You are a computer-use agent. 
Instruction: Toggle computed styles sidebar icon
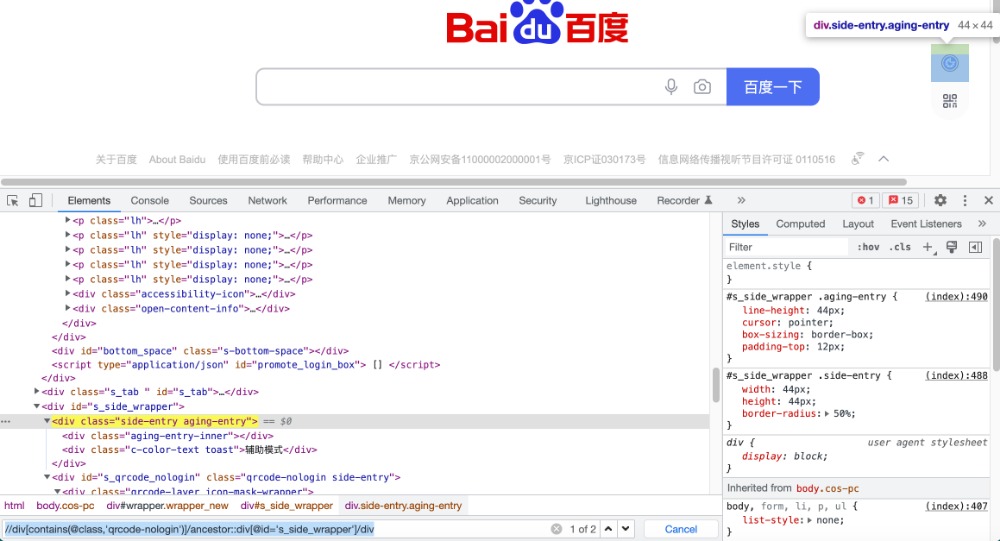pos(975,247)
